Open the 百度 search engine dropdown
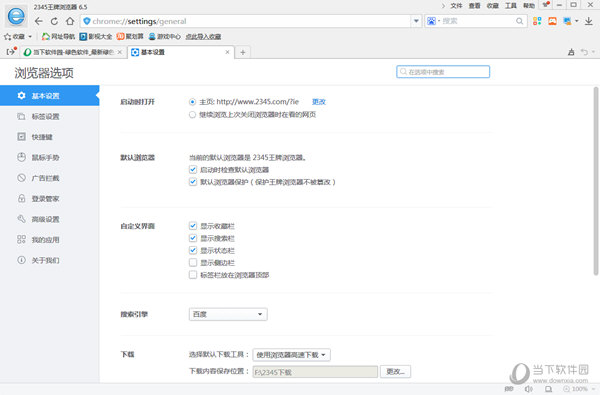Screen dimensions: 600x395 click(228, 314)
